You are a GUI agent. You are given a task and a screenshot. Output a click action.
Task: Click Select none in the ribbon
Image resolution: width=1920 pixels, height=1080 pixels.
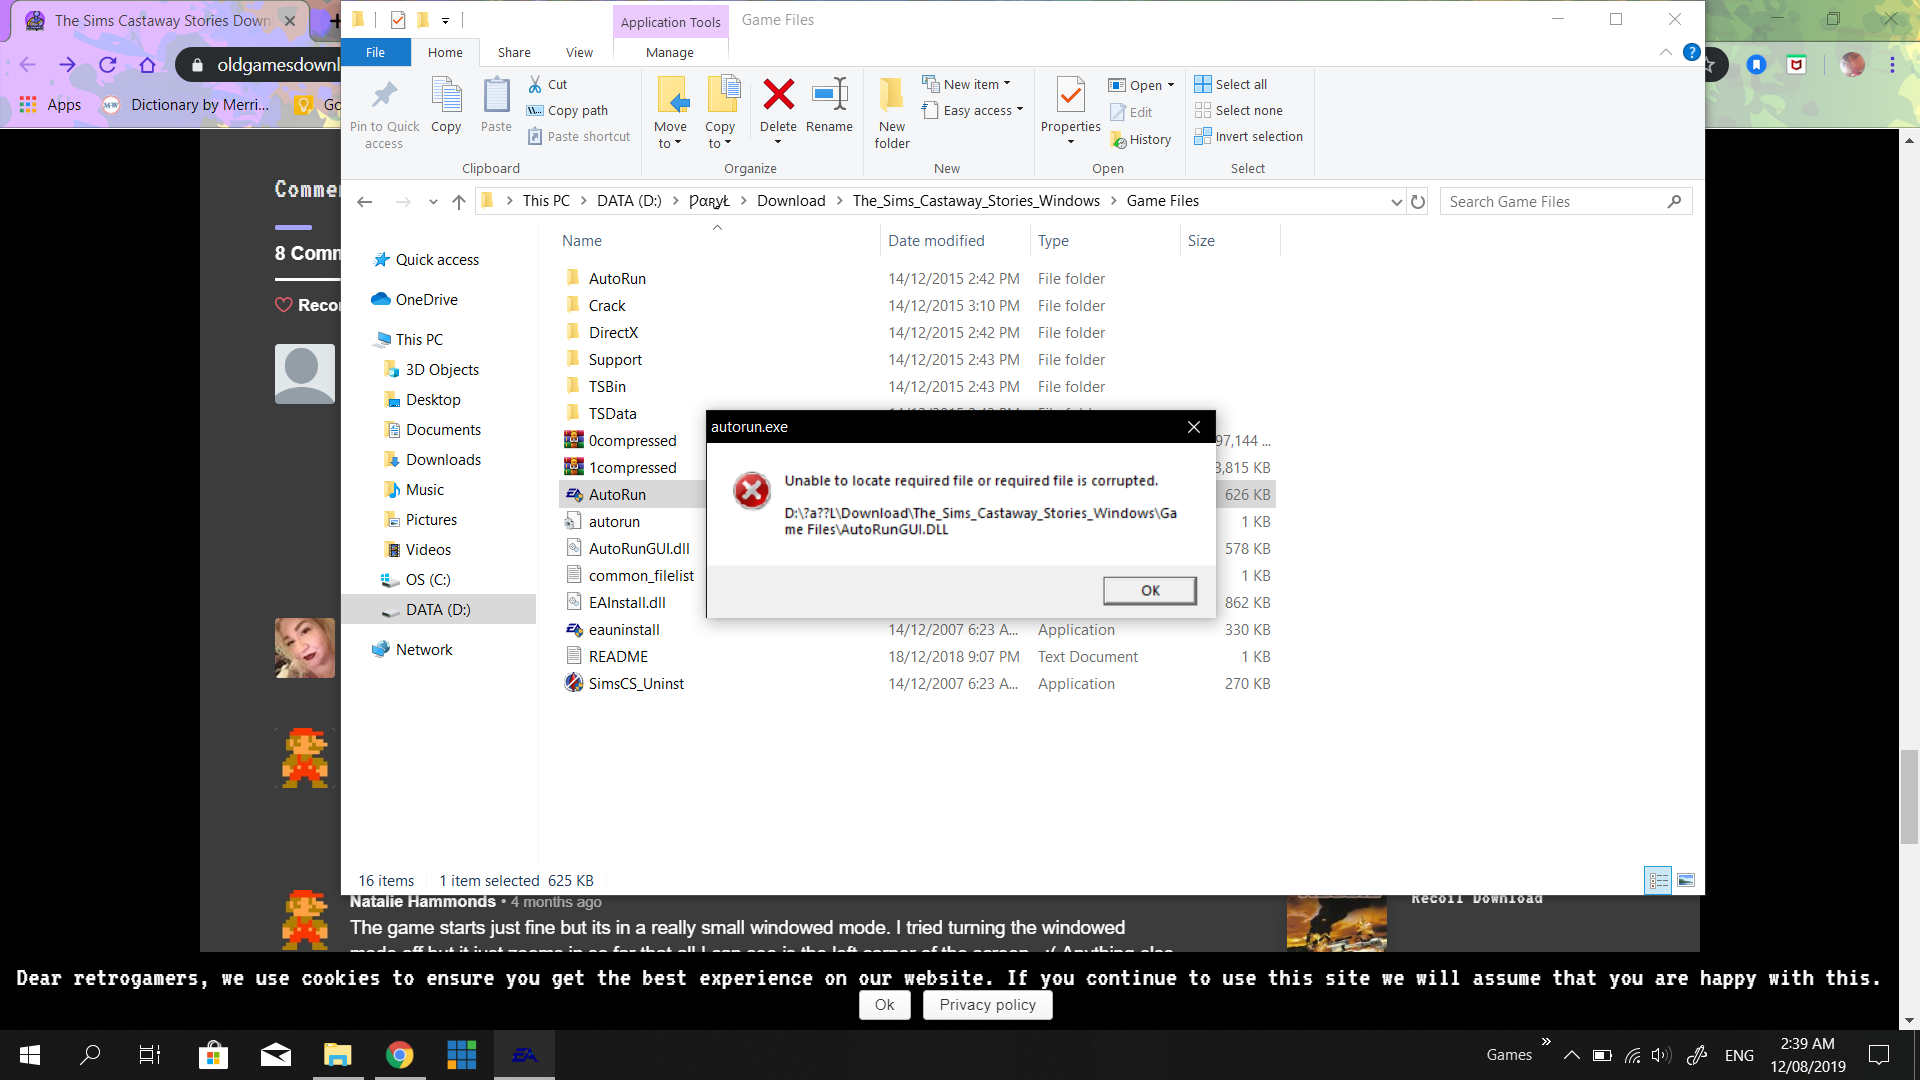1239,111
